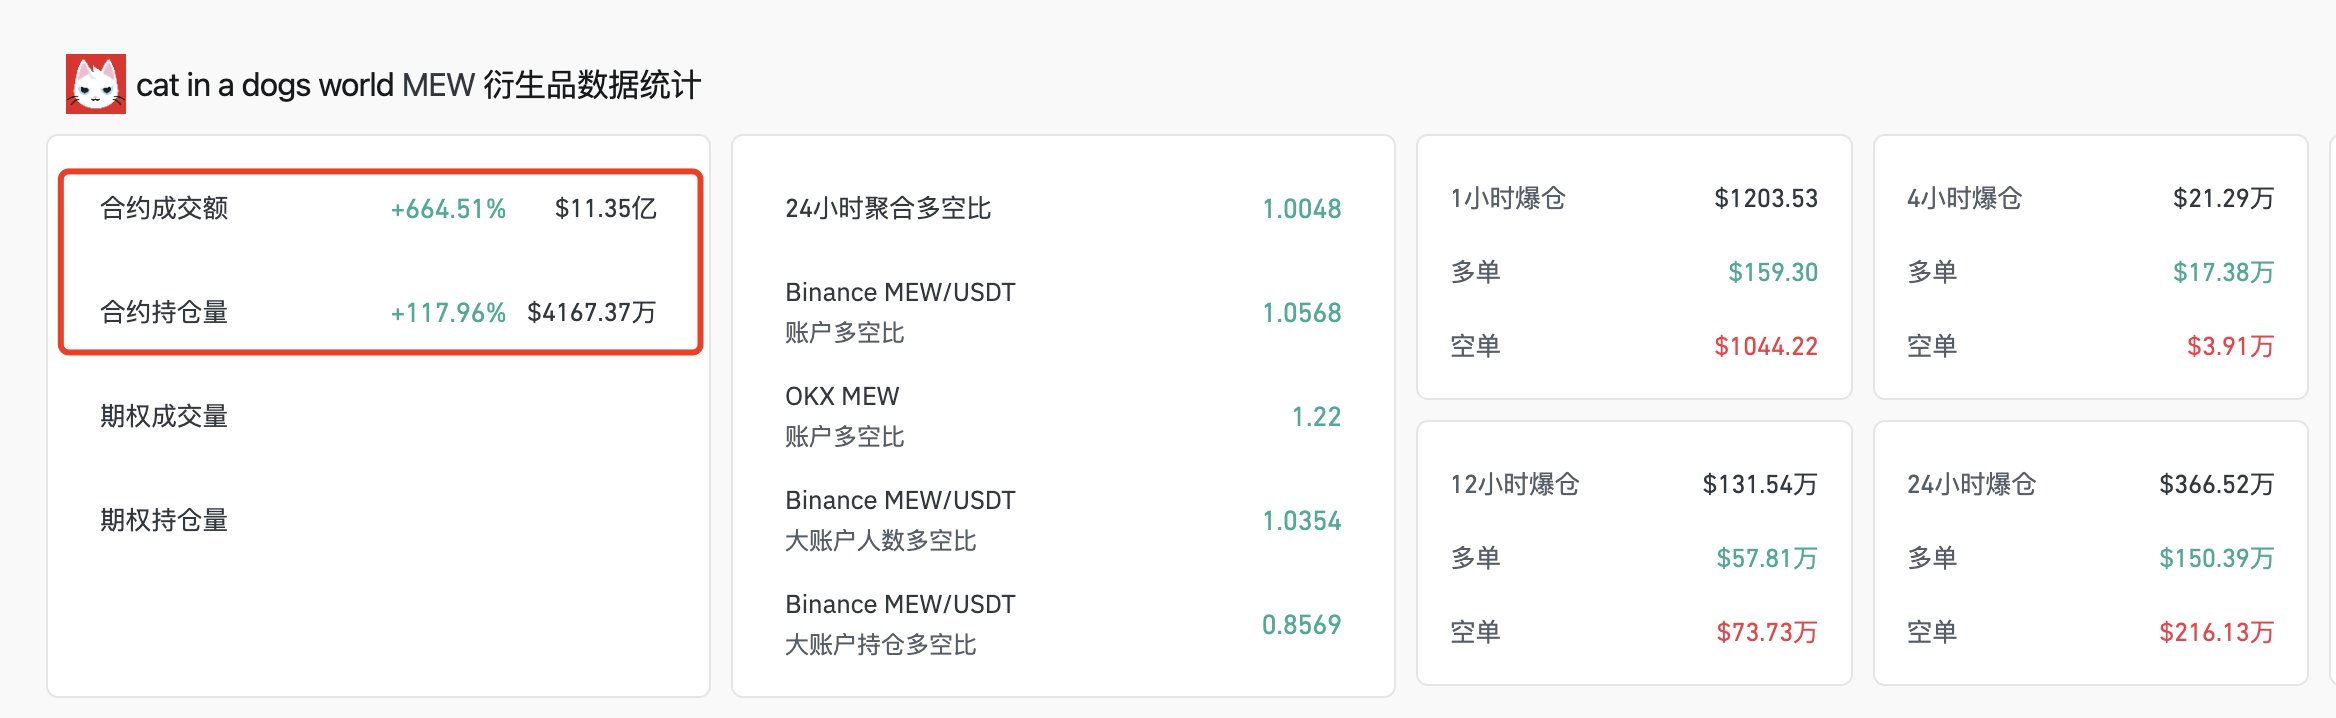Open Binance MEW/USDT 账户多空比 entry
2336x718 pixels.
pos(900,312)
